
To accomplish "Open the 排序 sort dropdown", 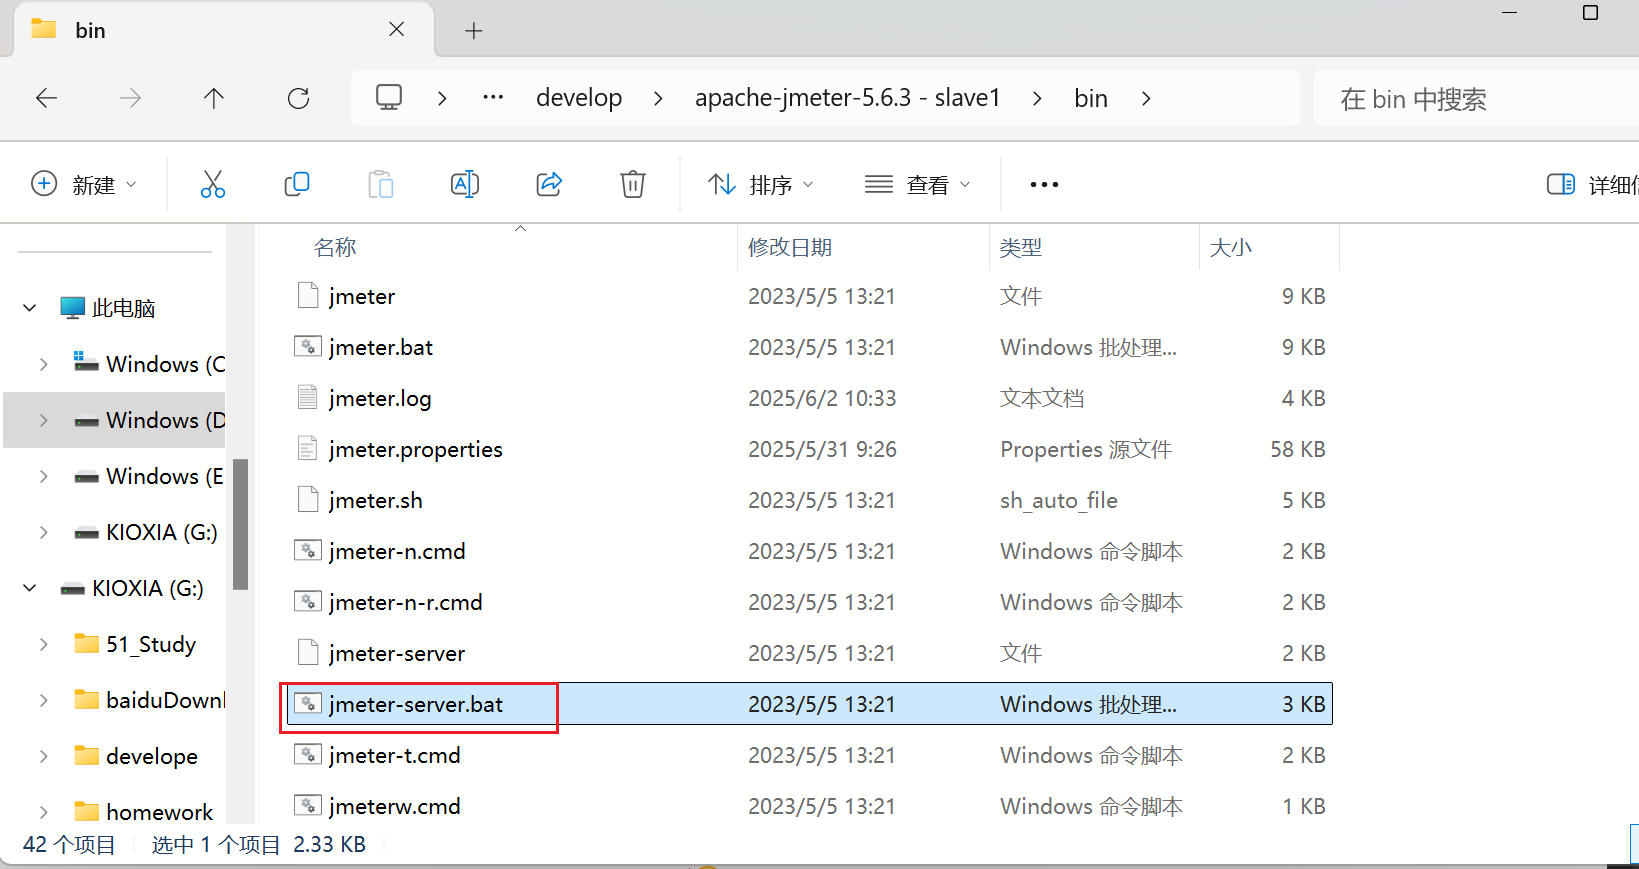I will pos(761,184).
